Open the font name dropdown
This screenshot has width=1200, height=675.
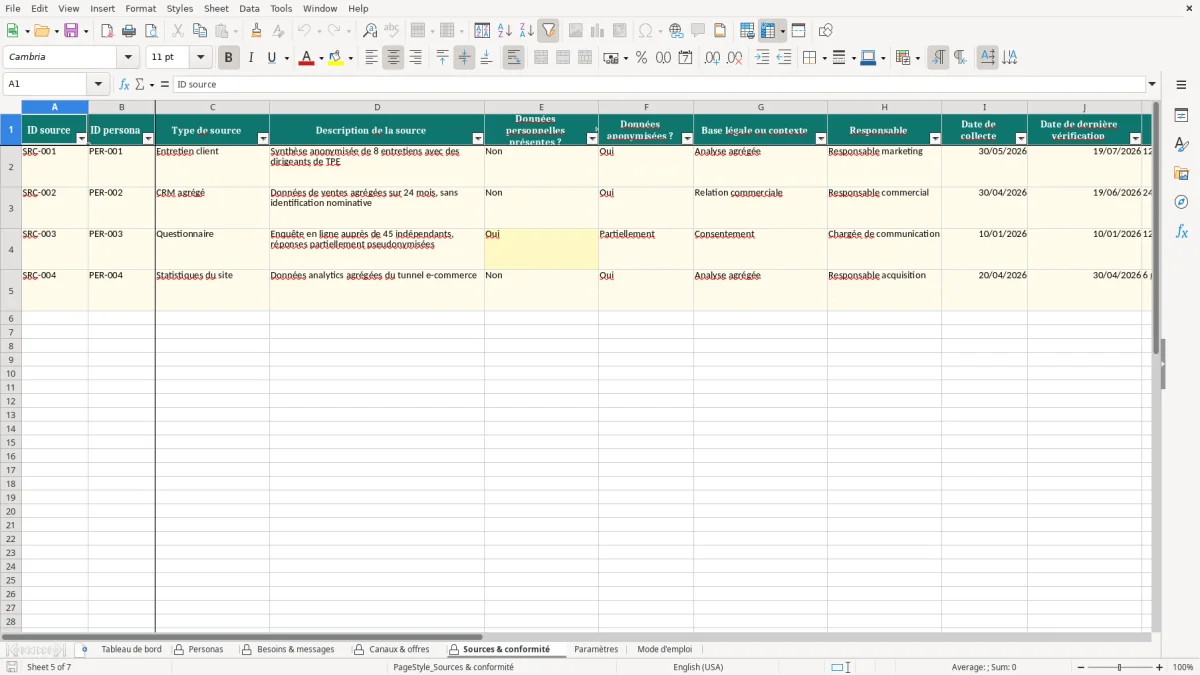[128, 58]
